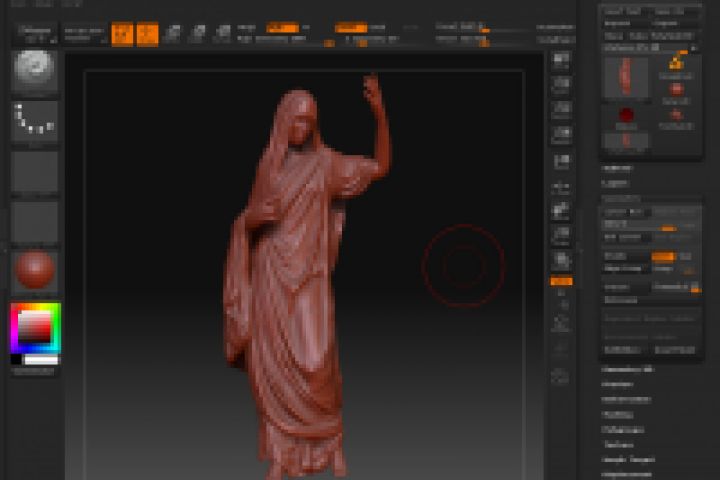Click the Clone tool button
The width and height of the screenshot is (720, 480).
tap(613, 35)
